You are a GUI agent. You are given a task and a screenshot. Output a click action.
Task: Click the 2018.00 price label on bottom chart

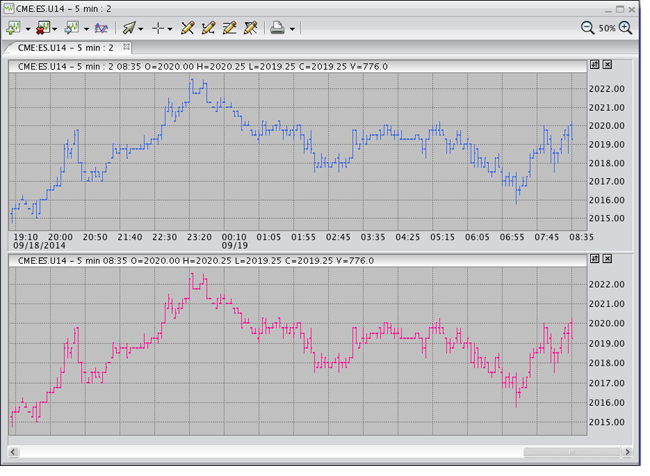[x=607, y=363]
